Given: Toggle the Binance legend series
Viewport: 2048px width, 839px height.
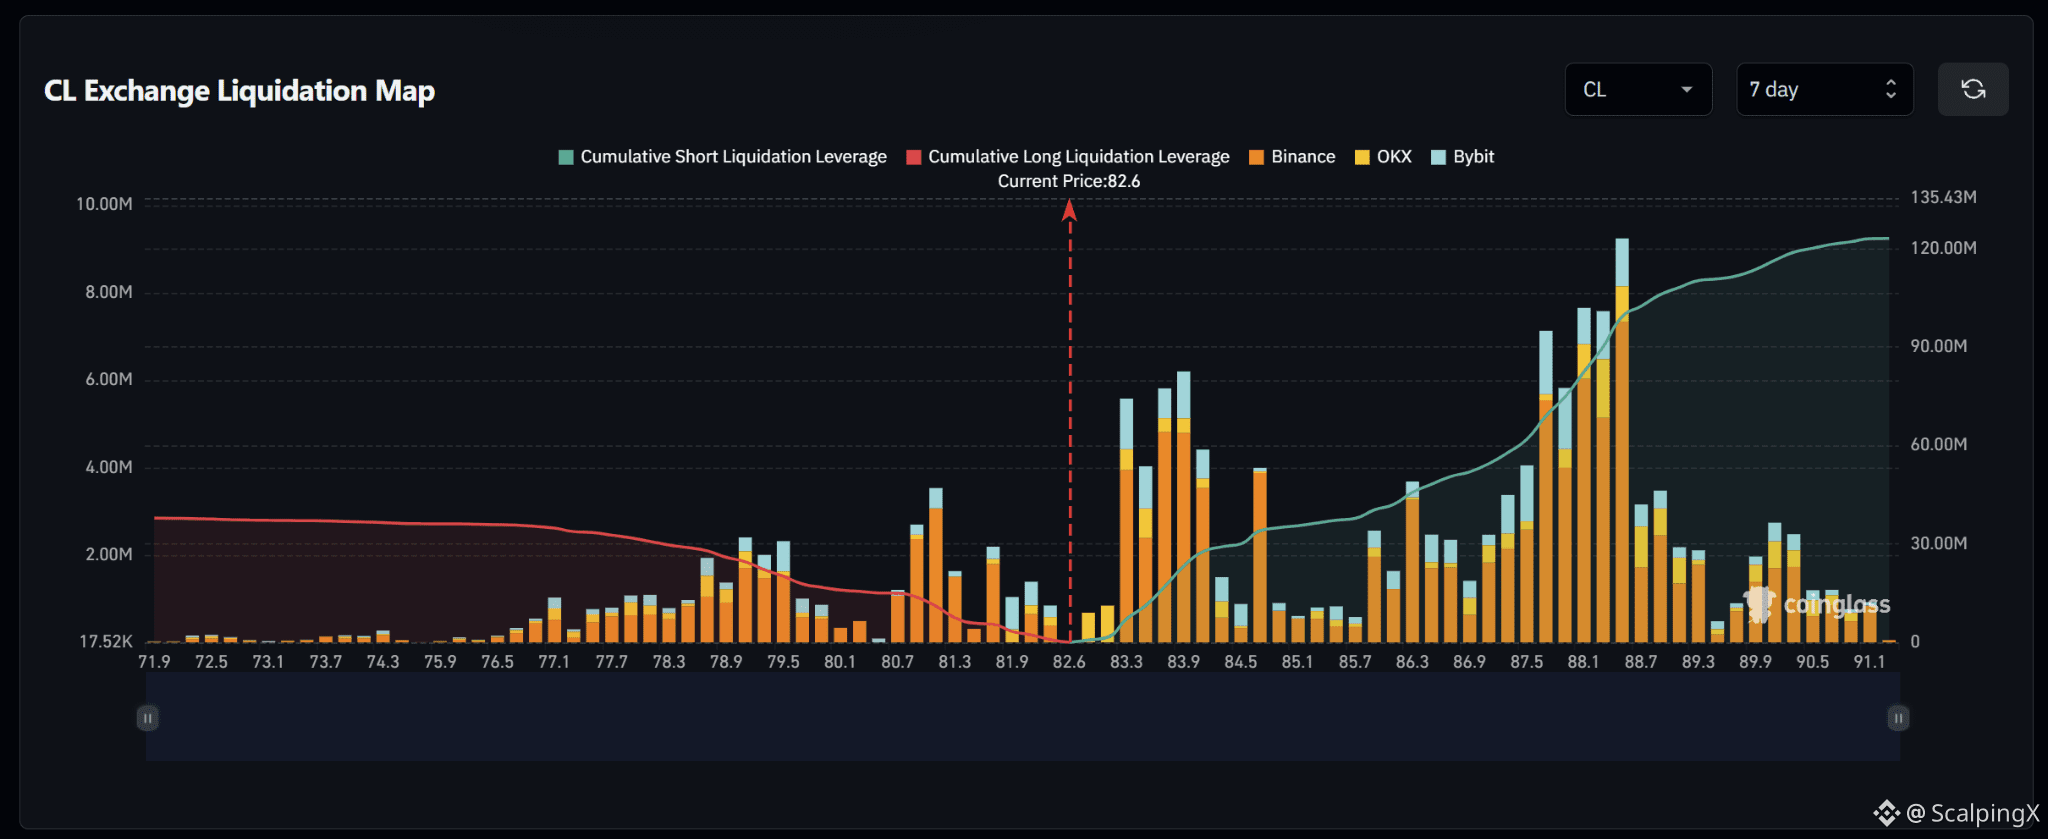Looking at the screenshot, I should (1292, 157).
